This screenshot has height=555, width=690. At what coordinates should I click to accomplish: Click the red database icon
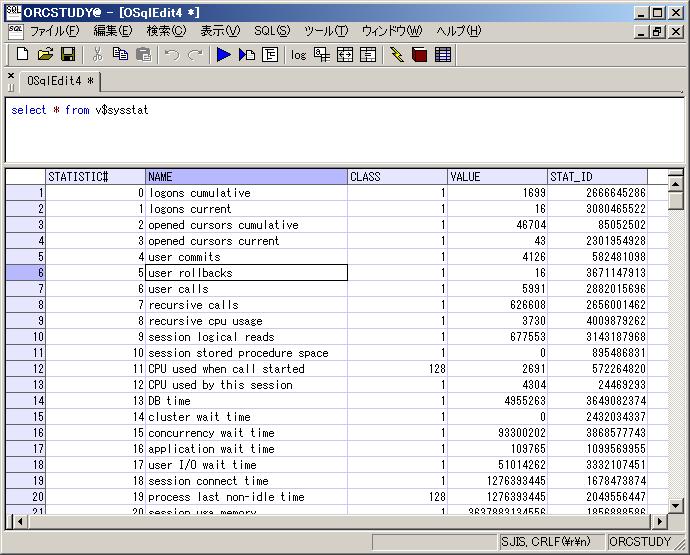pos(420,54)
